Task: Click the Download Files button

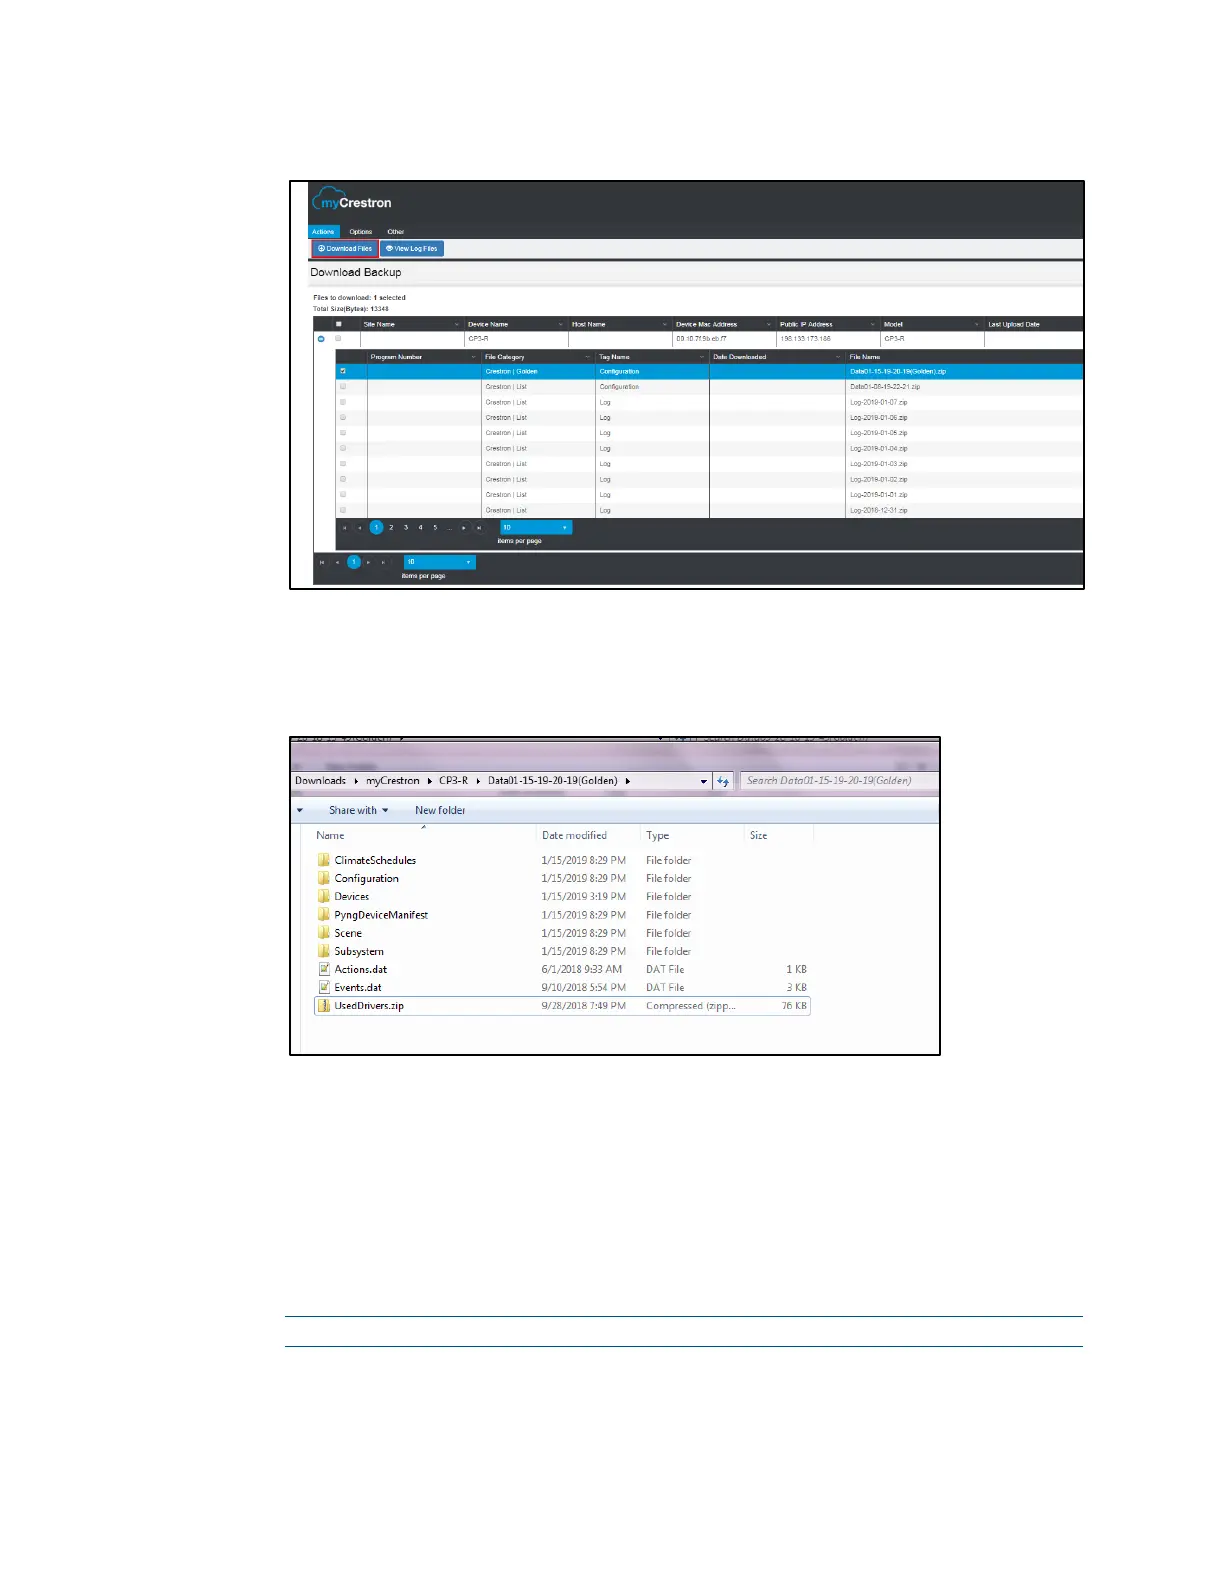Action: pos(345,248)
